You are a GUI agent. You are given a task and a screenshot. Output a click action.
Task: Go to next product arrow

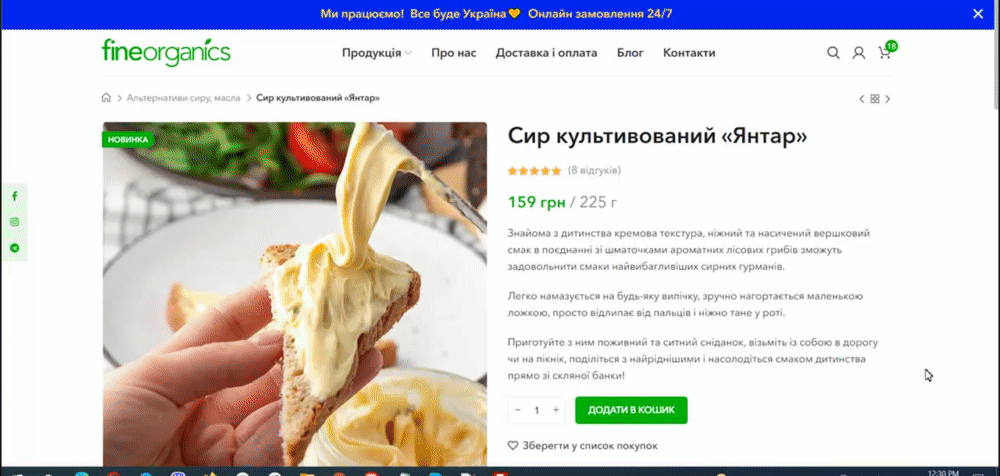coord(888,99)
